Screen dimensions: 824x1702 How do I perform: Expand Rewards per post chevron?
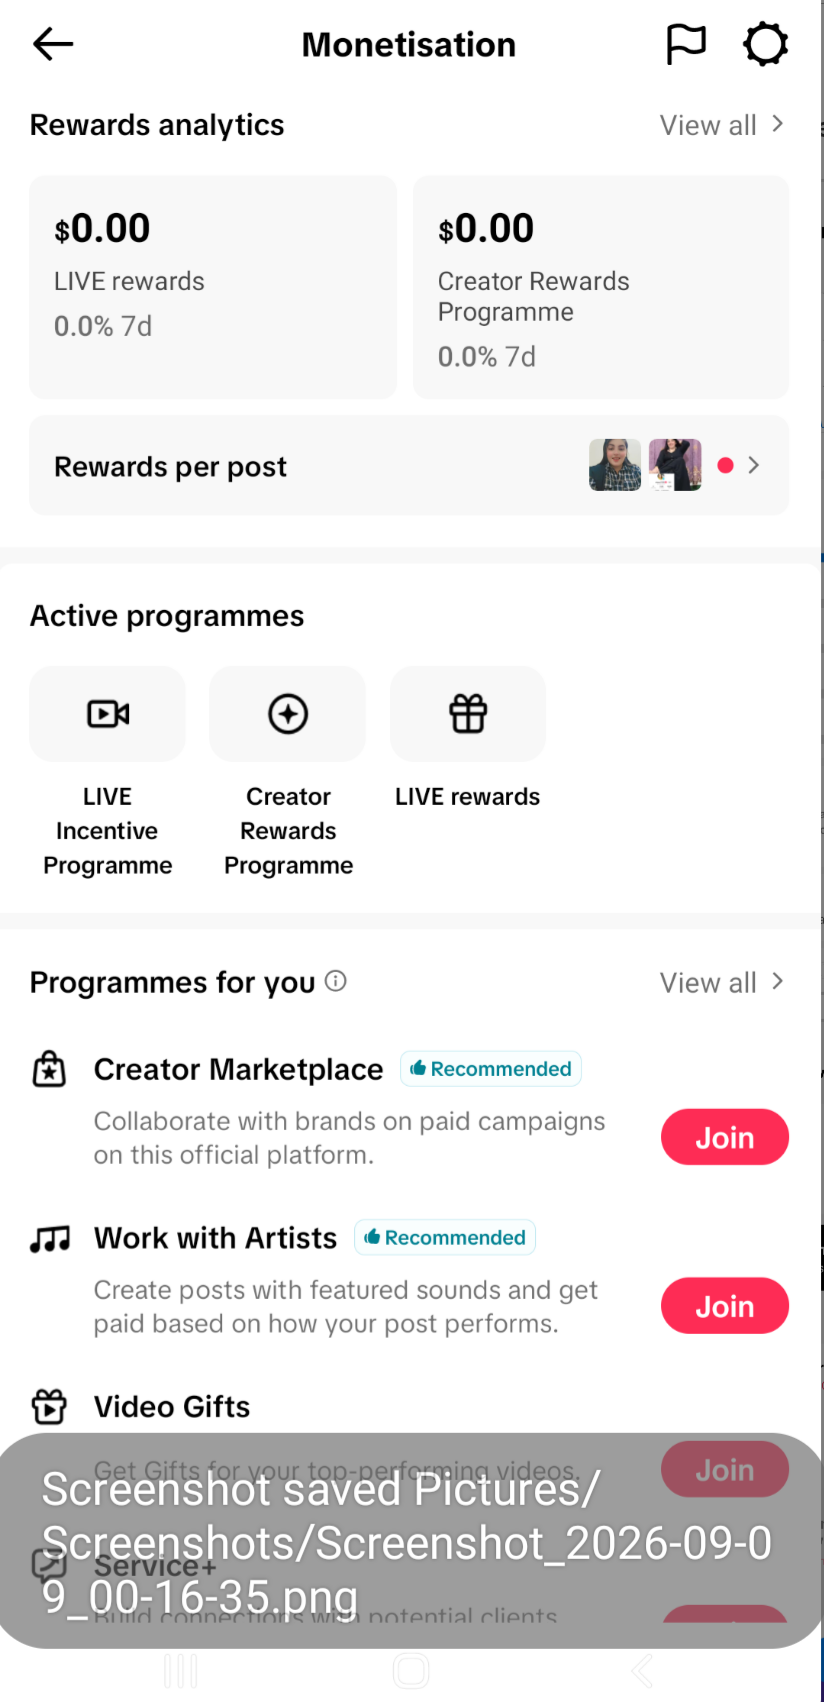pyautogui.click(x=754, y=465)
